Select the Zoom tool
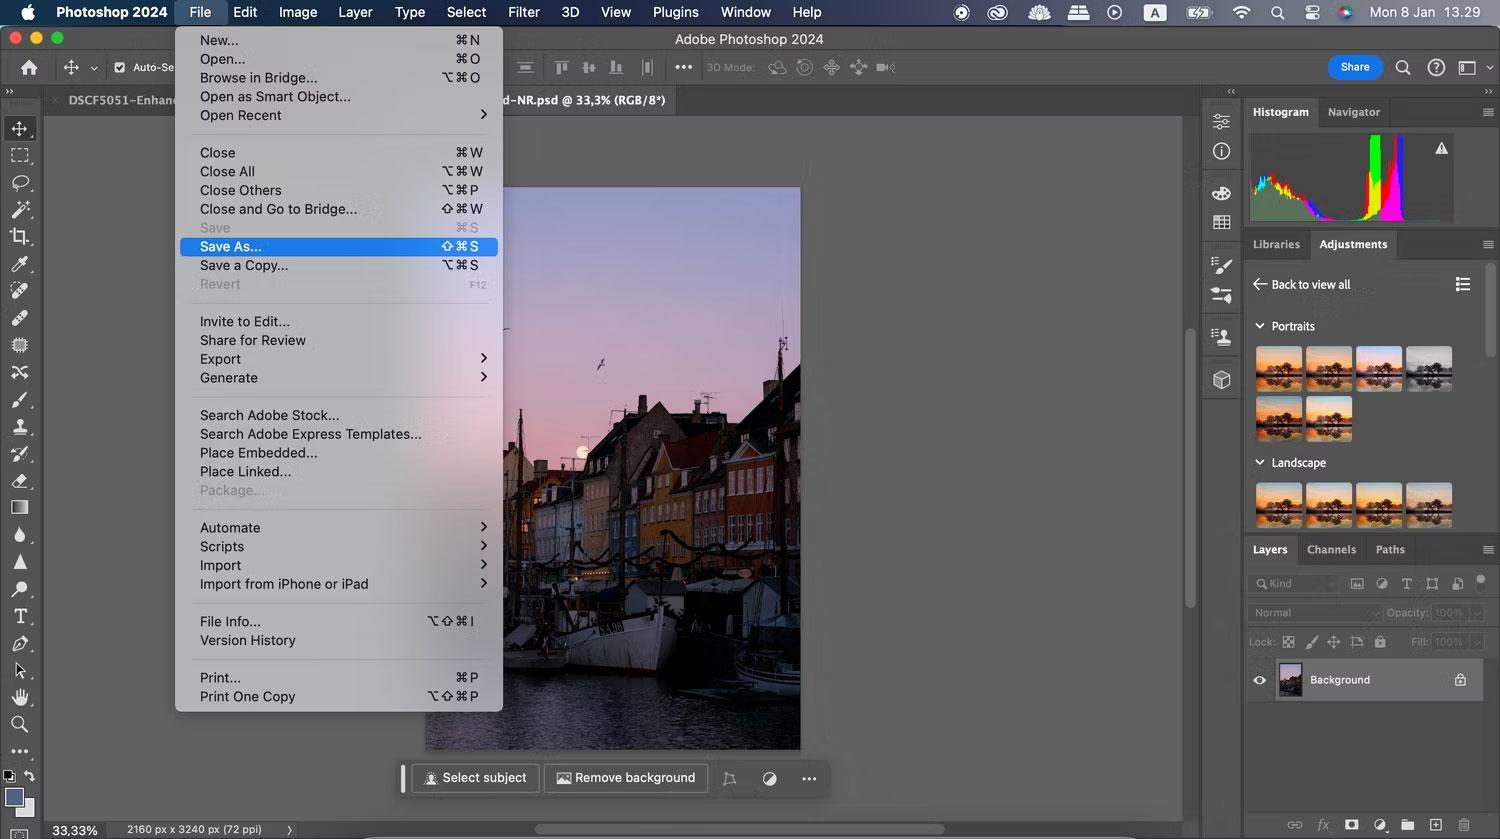The image size is (1500, 839). coord(20,724)
